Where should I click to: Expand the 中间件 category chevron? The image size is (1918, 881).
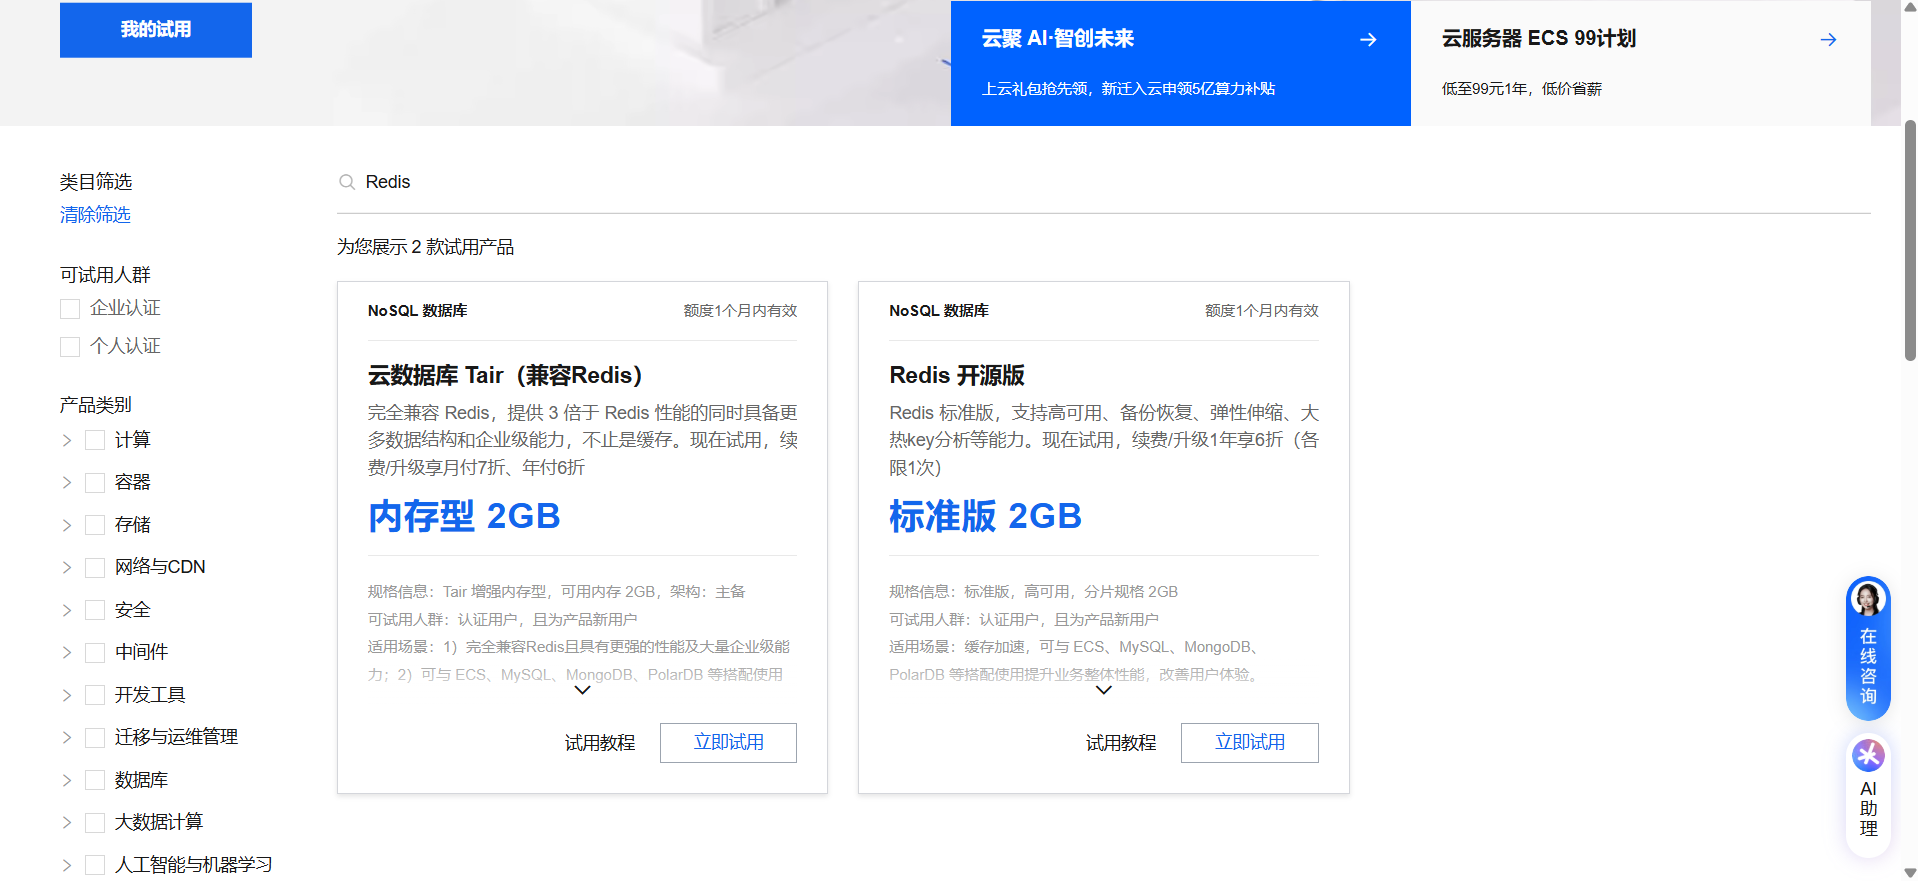[x=67, y=653]
